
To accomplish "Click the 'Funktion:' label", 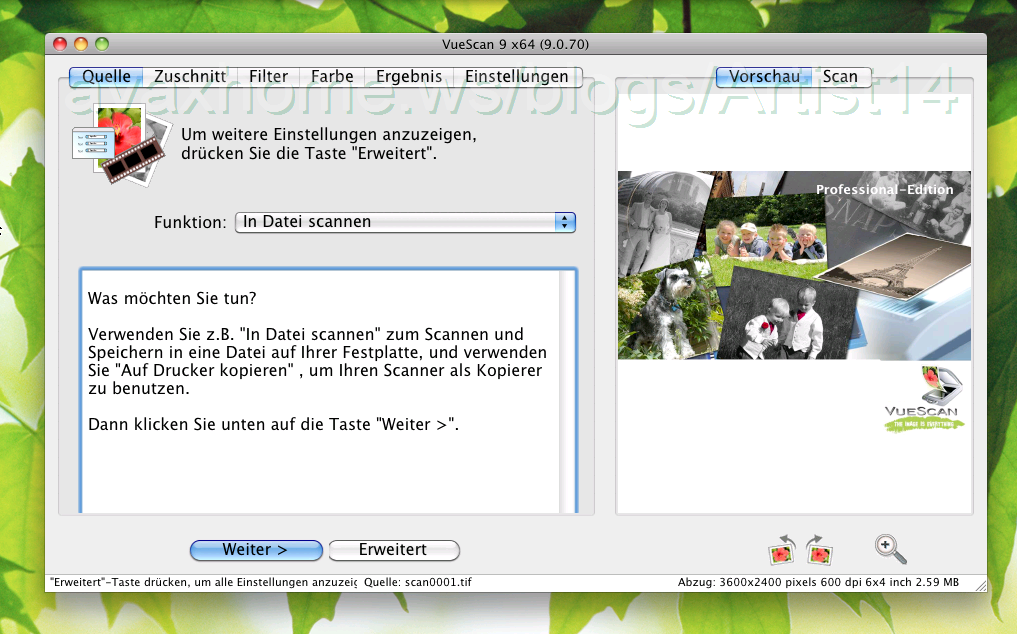I will pyautogui.click(x=190, y=223).
